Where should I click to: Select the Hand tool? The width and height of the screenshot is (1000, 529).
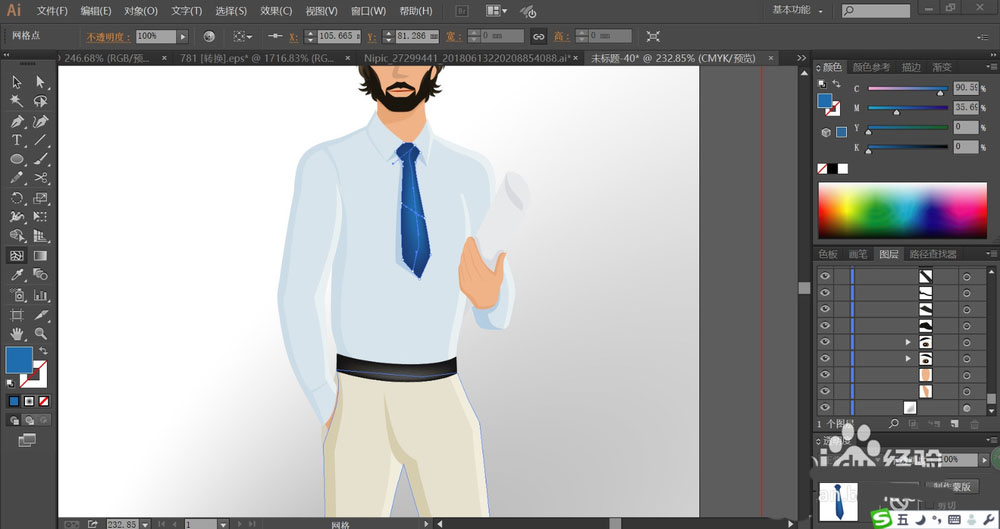[17, 333]
